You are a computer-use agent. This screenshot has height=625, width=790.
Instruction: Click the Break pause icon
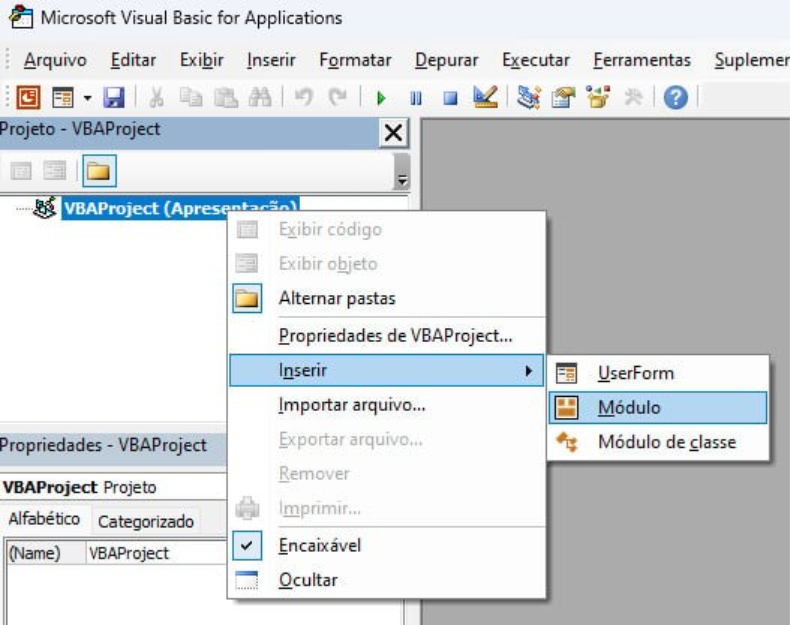tap(416, 98)
